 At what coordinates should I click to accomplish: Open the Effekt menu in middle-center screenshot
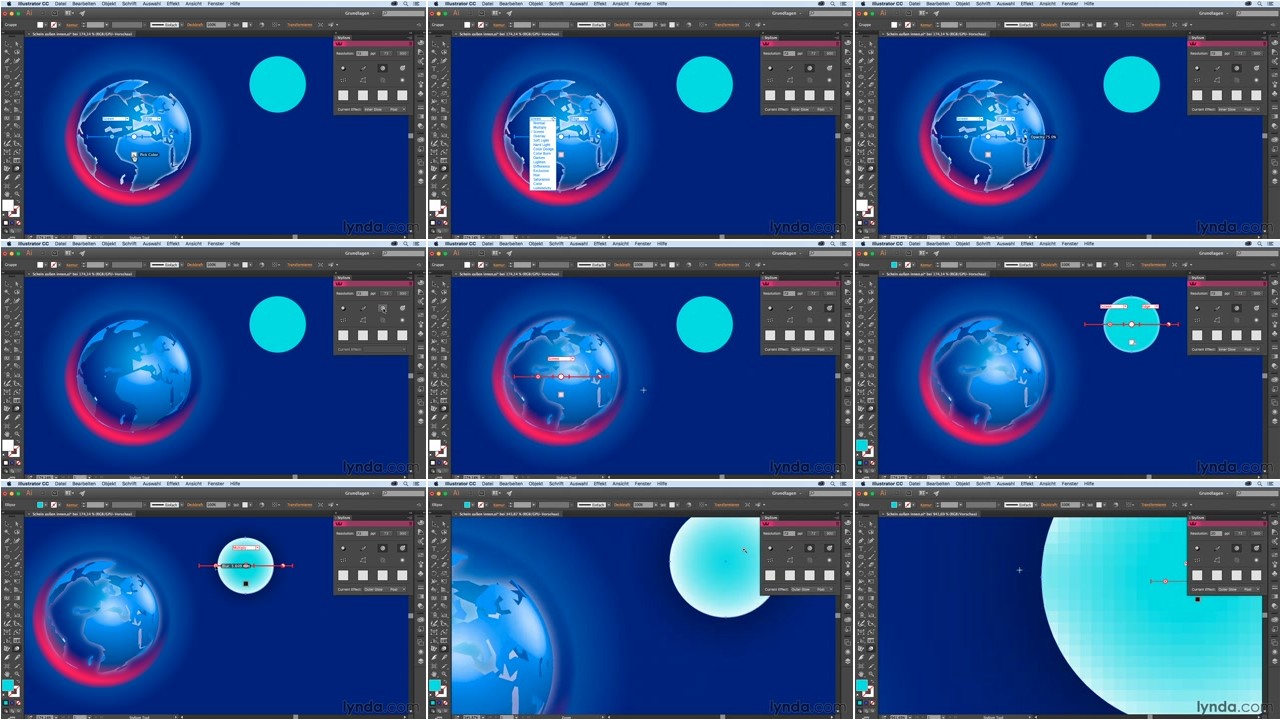pos(600,243)
